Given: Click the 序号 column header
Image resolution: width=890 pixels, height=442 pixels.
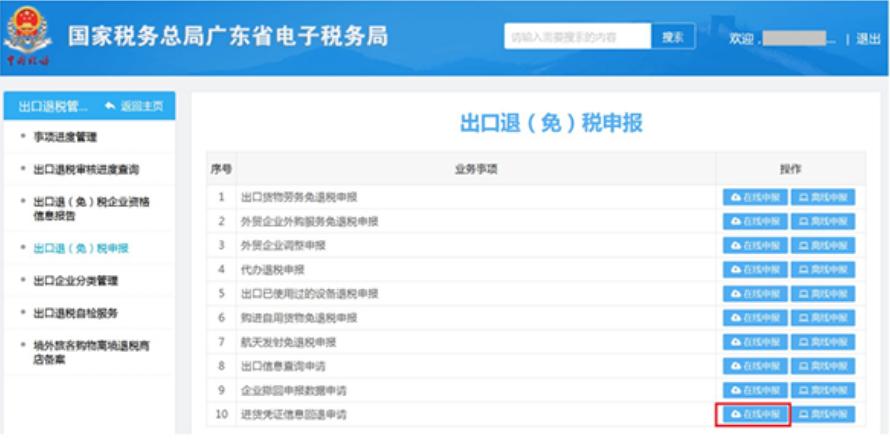Looking at the screenshot, I should [221, 170].
